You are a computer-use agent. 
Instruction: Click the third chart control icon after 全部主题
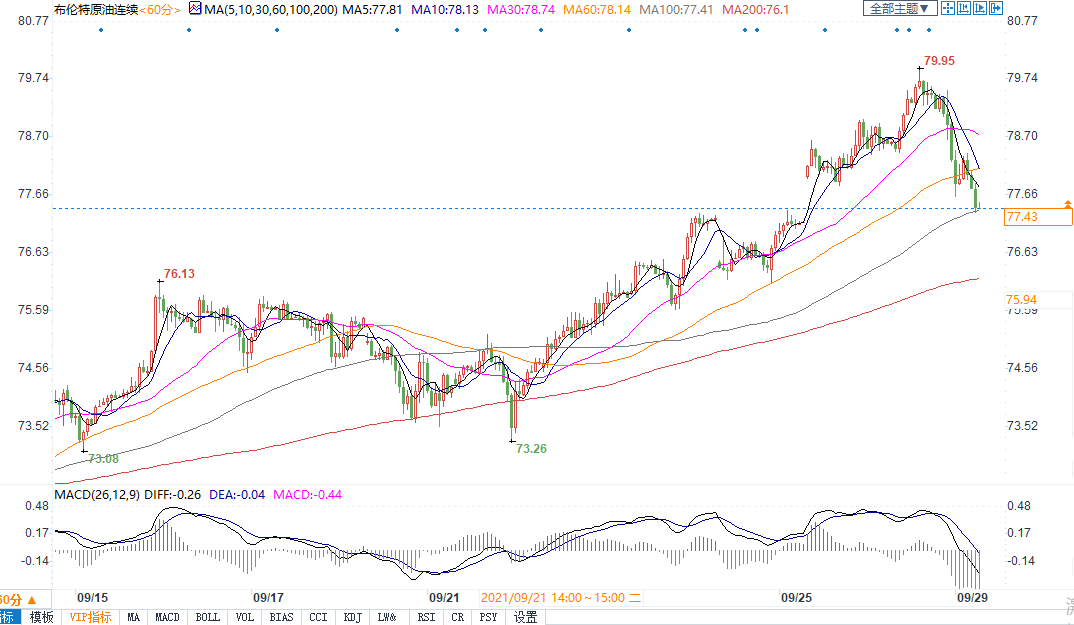point(980,9)
